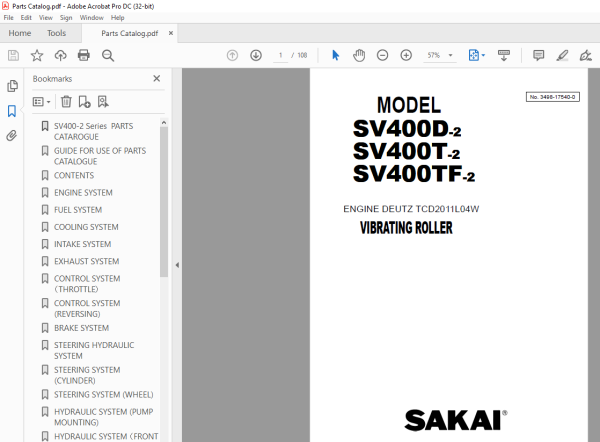This screenshot has width=600, height=442.
Task: Add a new bookmark
Action: tap(84, 101)
